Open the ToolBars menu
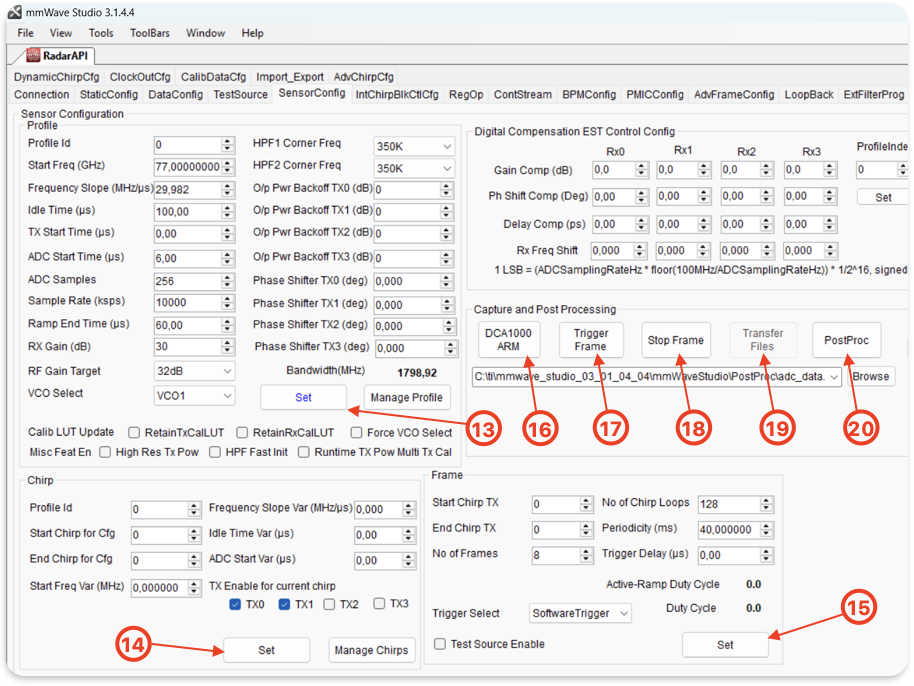This screenshot has width=914, height=686. pyautogui.click(x=150, y=33)
